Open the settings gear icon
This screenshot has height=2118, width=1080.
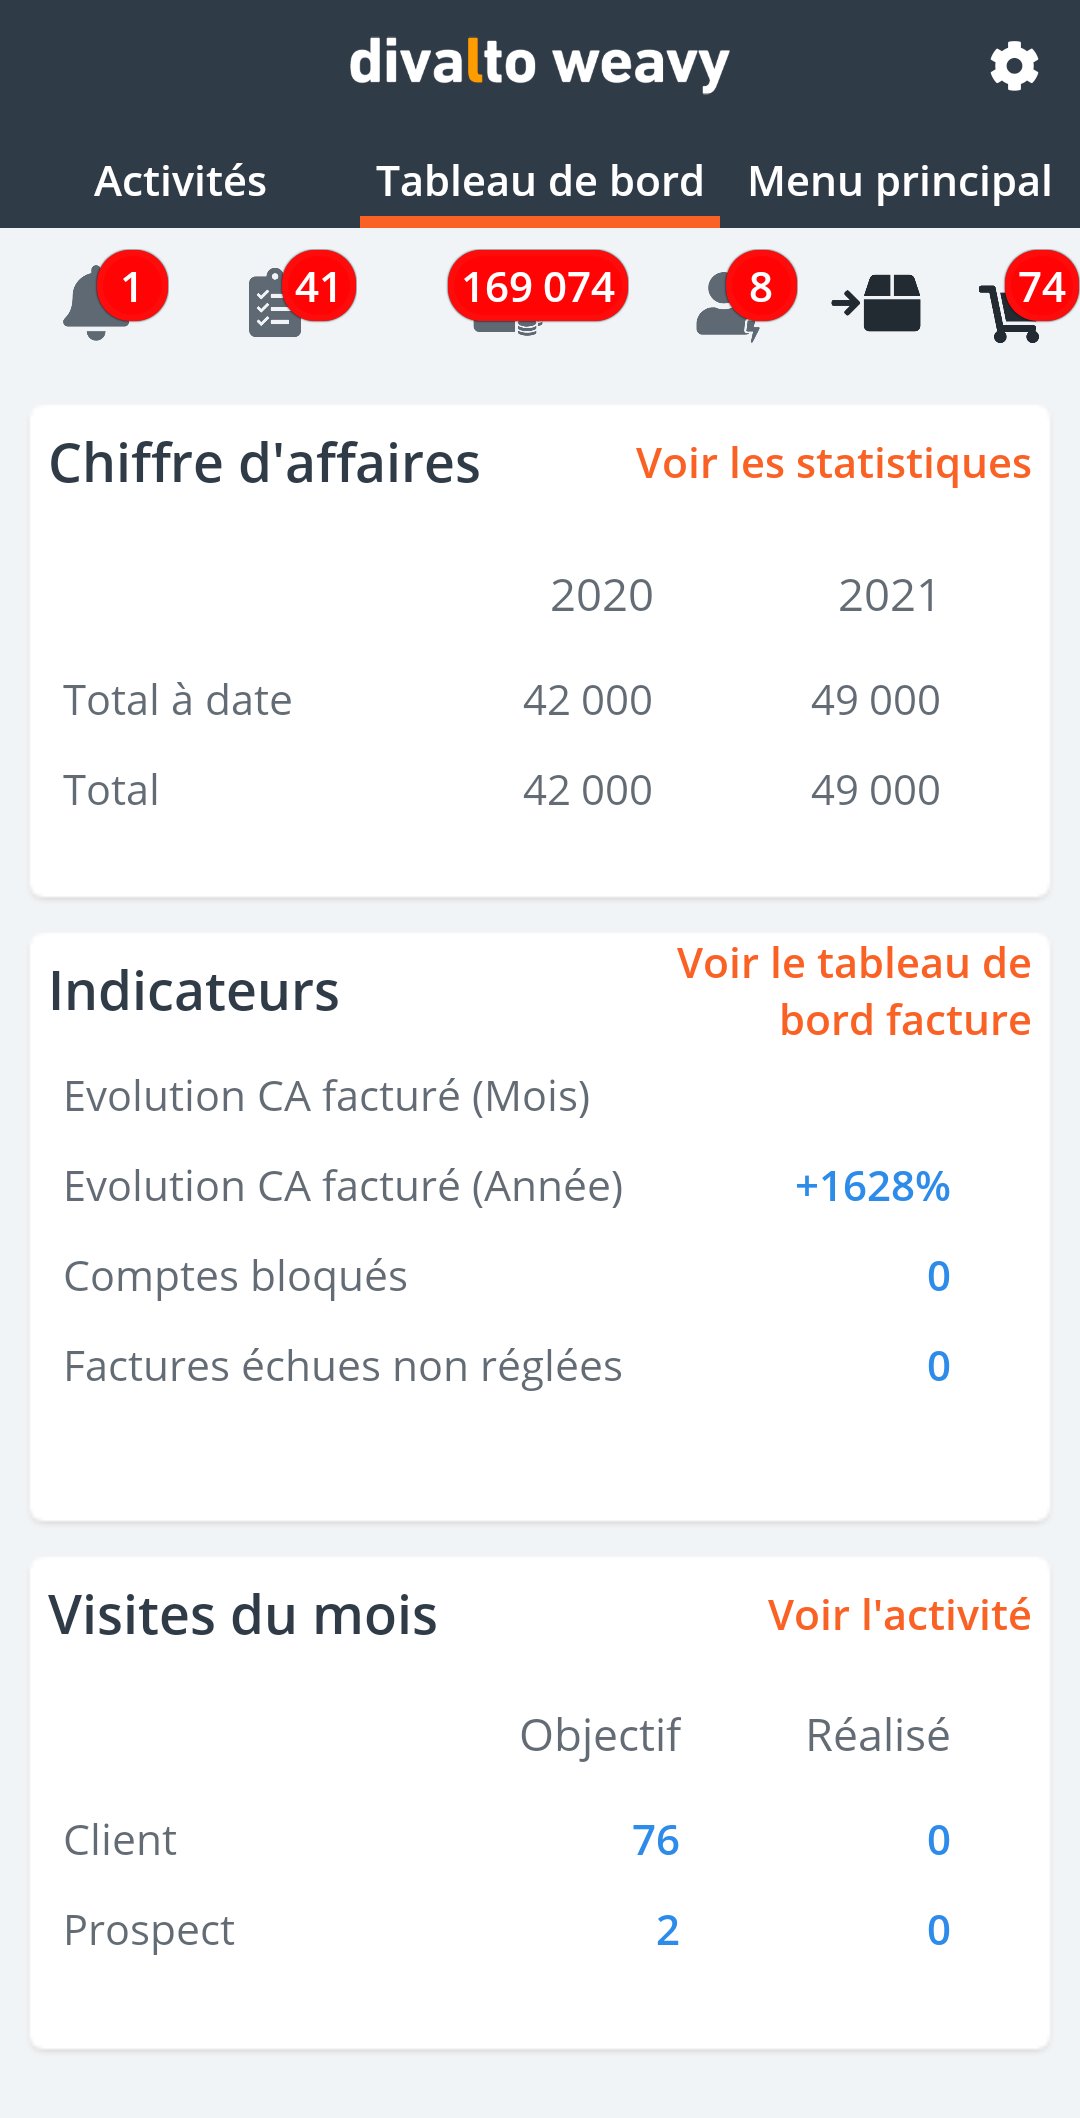[1014, 66]
